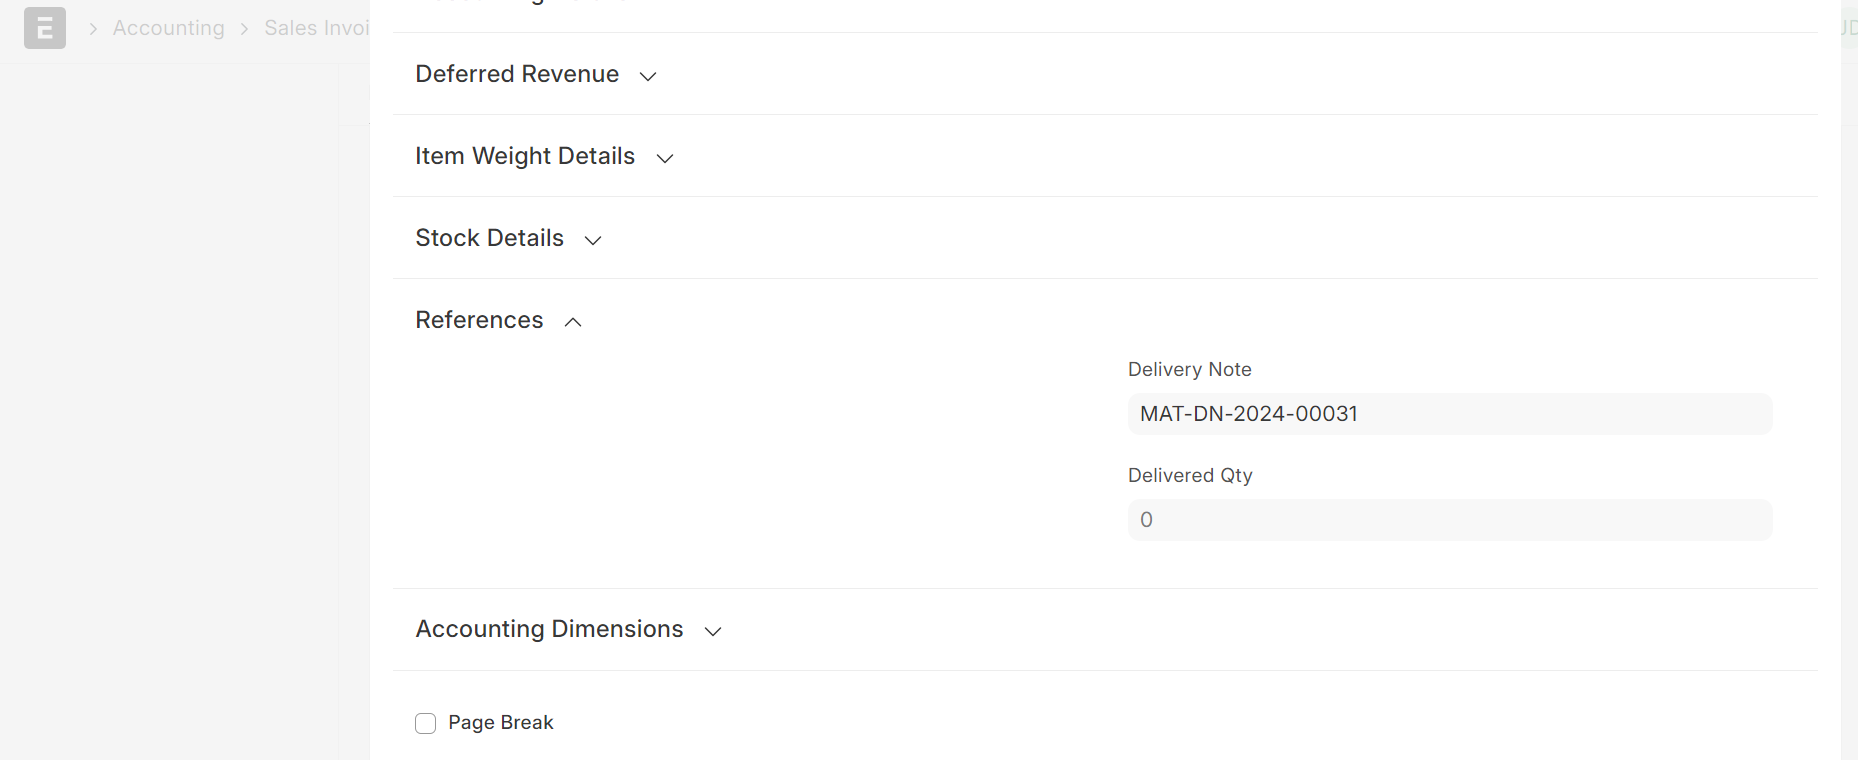Click the breadcrumb arrow before Accounting
The image size is (1858, 760).
[x=93, y=29]
